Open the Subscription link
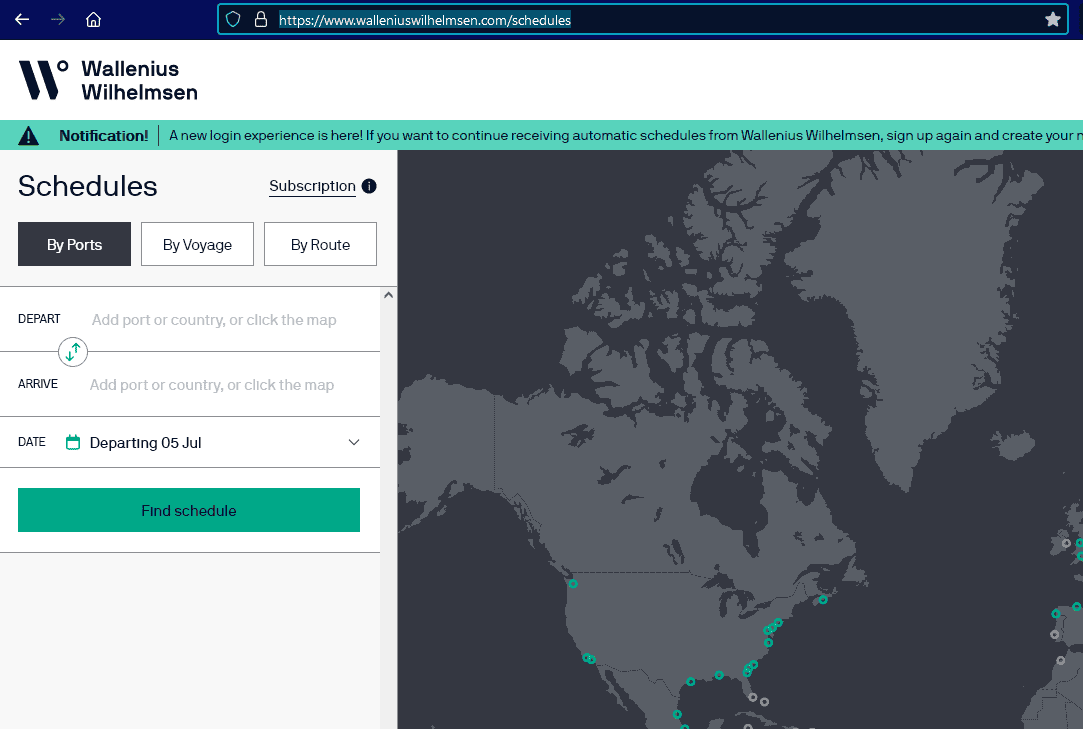Image resolution: width=1083 pixels, height=729 pixels. point(312,186)
